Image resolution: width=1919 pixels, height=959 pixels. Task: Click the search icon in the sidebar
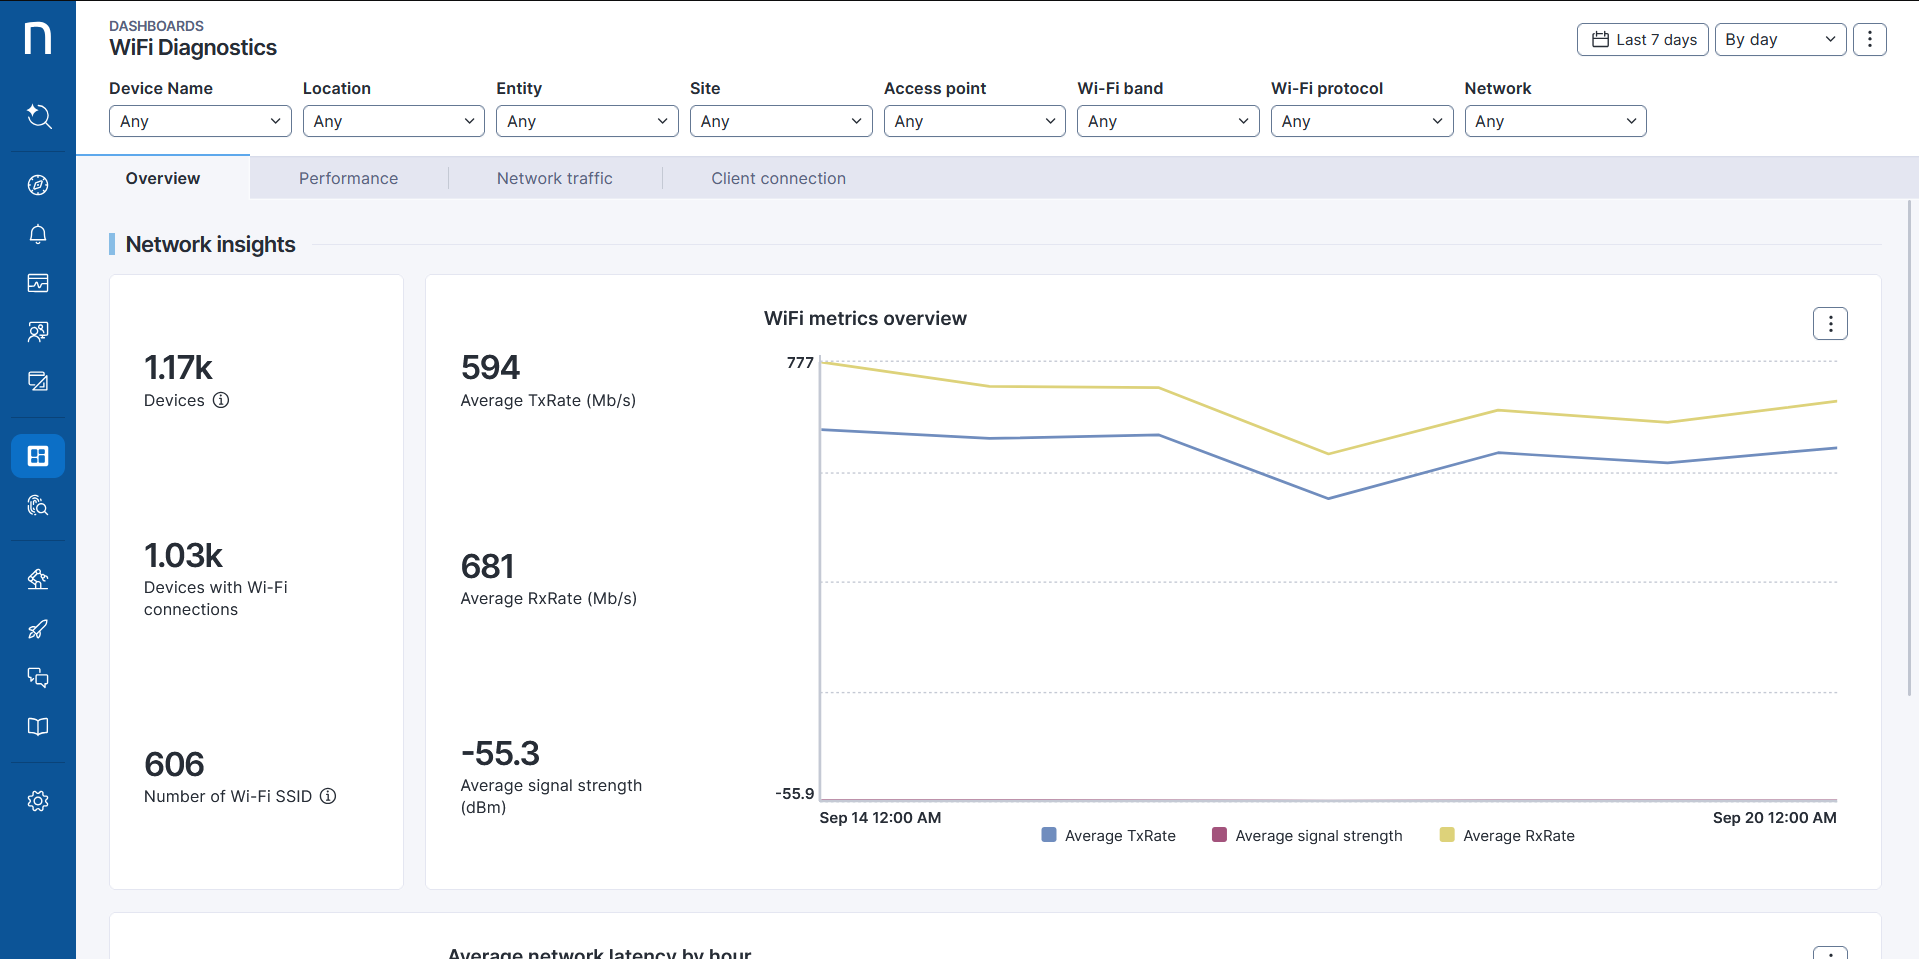38,116
